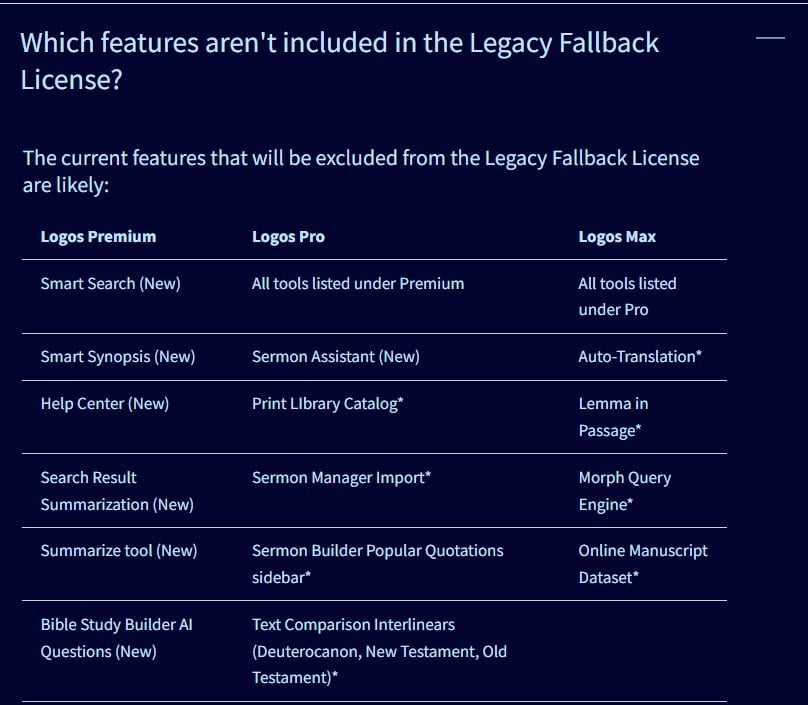Viewport: 808px width, 705px height.
Task: Select the Smart Search (New) cell
Action: click(110, 284)
